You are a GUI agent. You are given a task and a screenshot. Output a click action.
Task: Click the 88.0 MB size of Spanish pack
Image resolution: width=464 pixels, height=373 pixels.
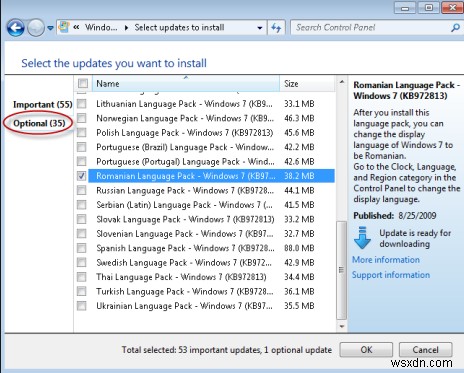pos(299,248)
